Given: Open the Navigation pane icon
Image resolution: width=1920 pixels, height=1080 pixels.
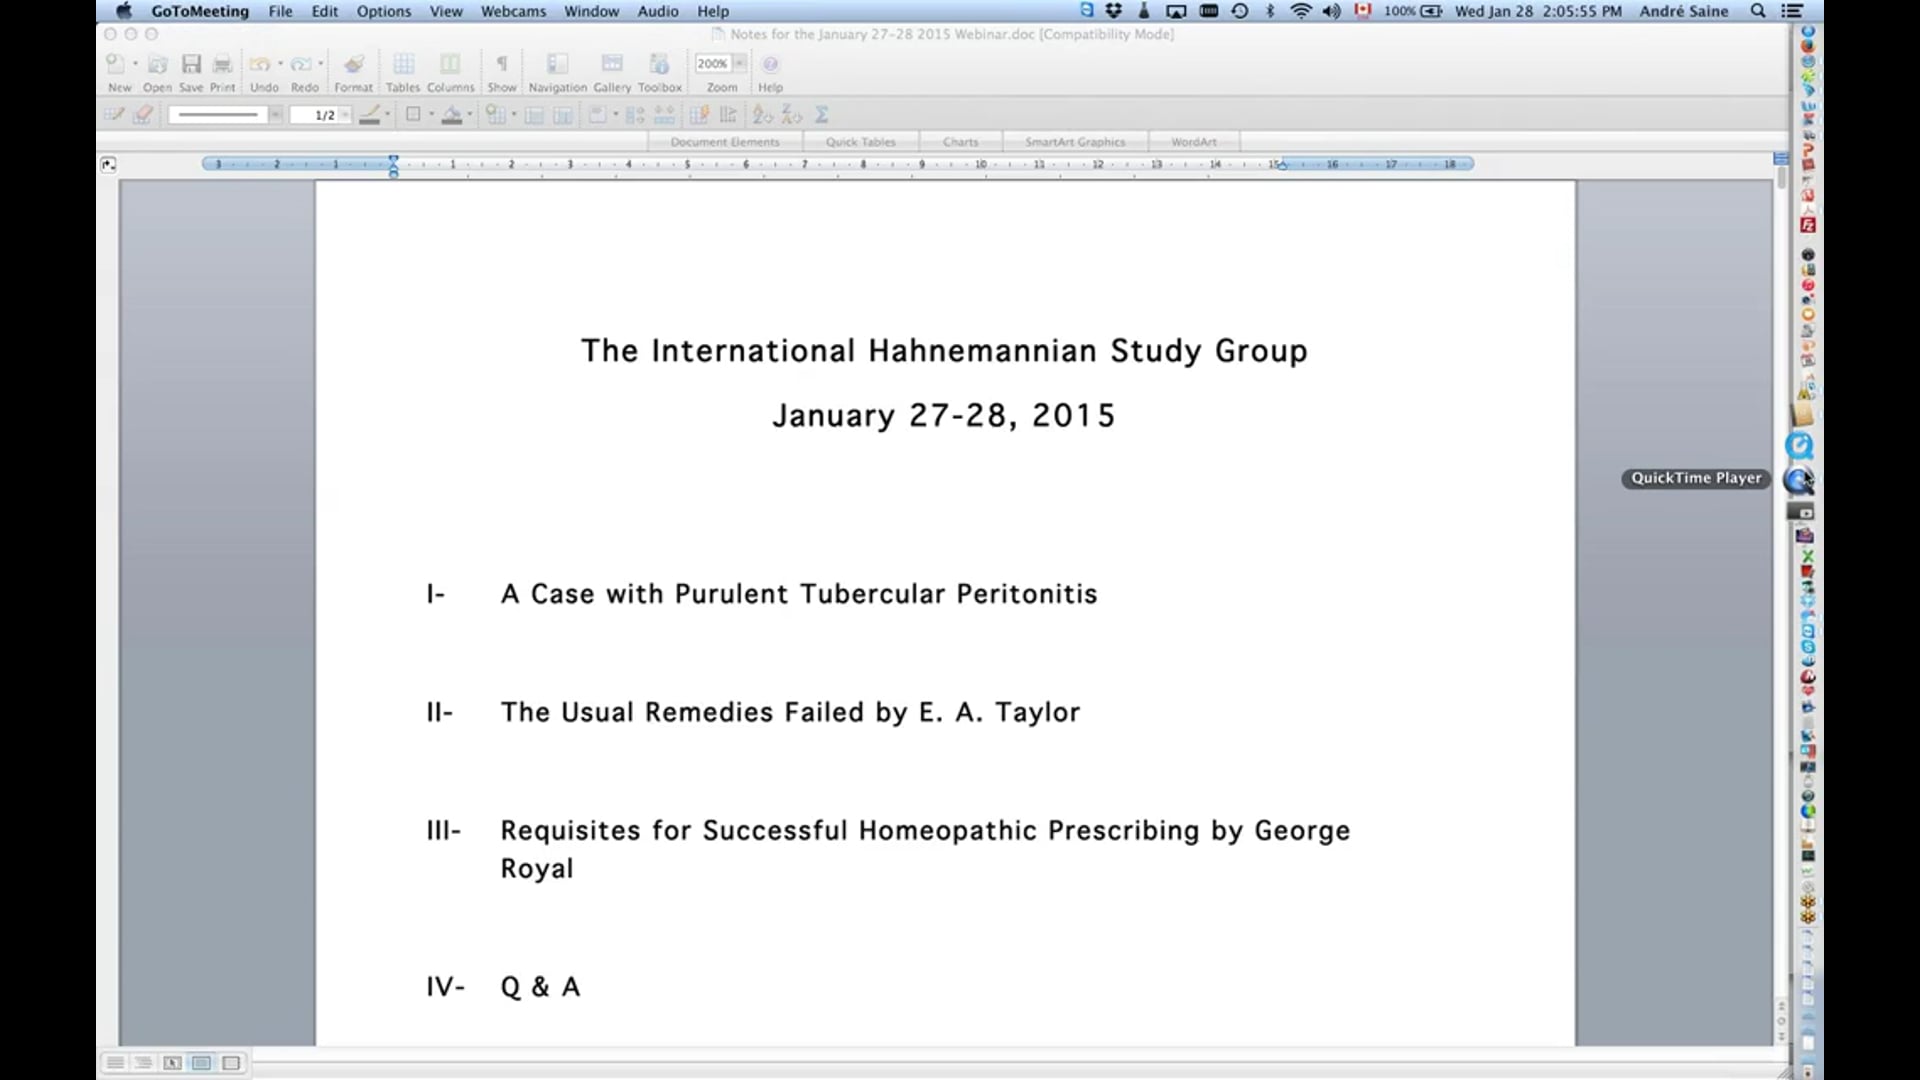Looking at the screenshot, I should pyautogui.click(x=558, y=62).
